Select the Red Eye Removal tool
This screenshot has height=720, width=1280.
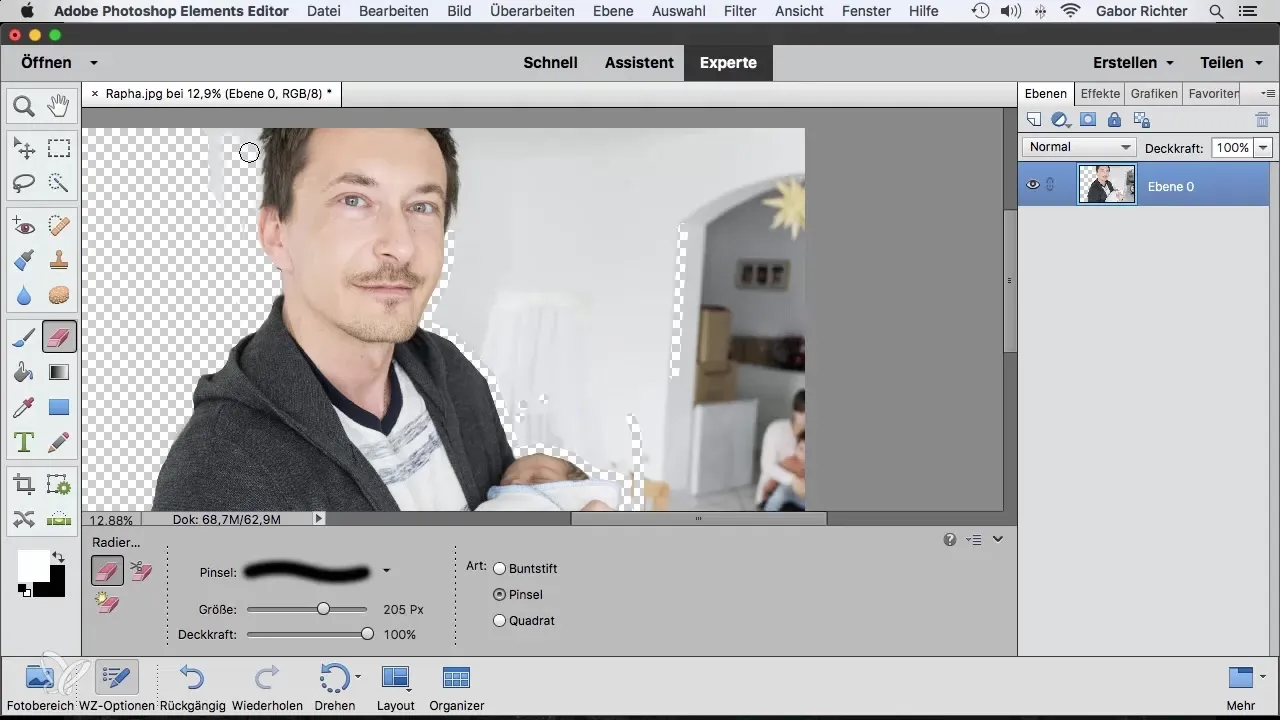(24, 227)
